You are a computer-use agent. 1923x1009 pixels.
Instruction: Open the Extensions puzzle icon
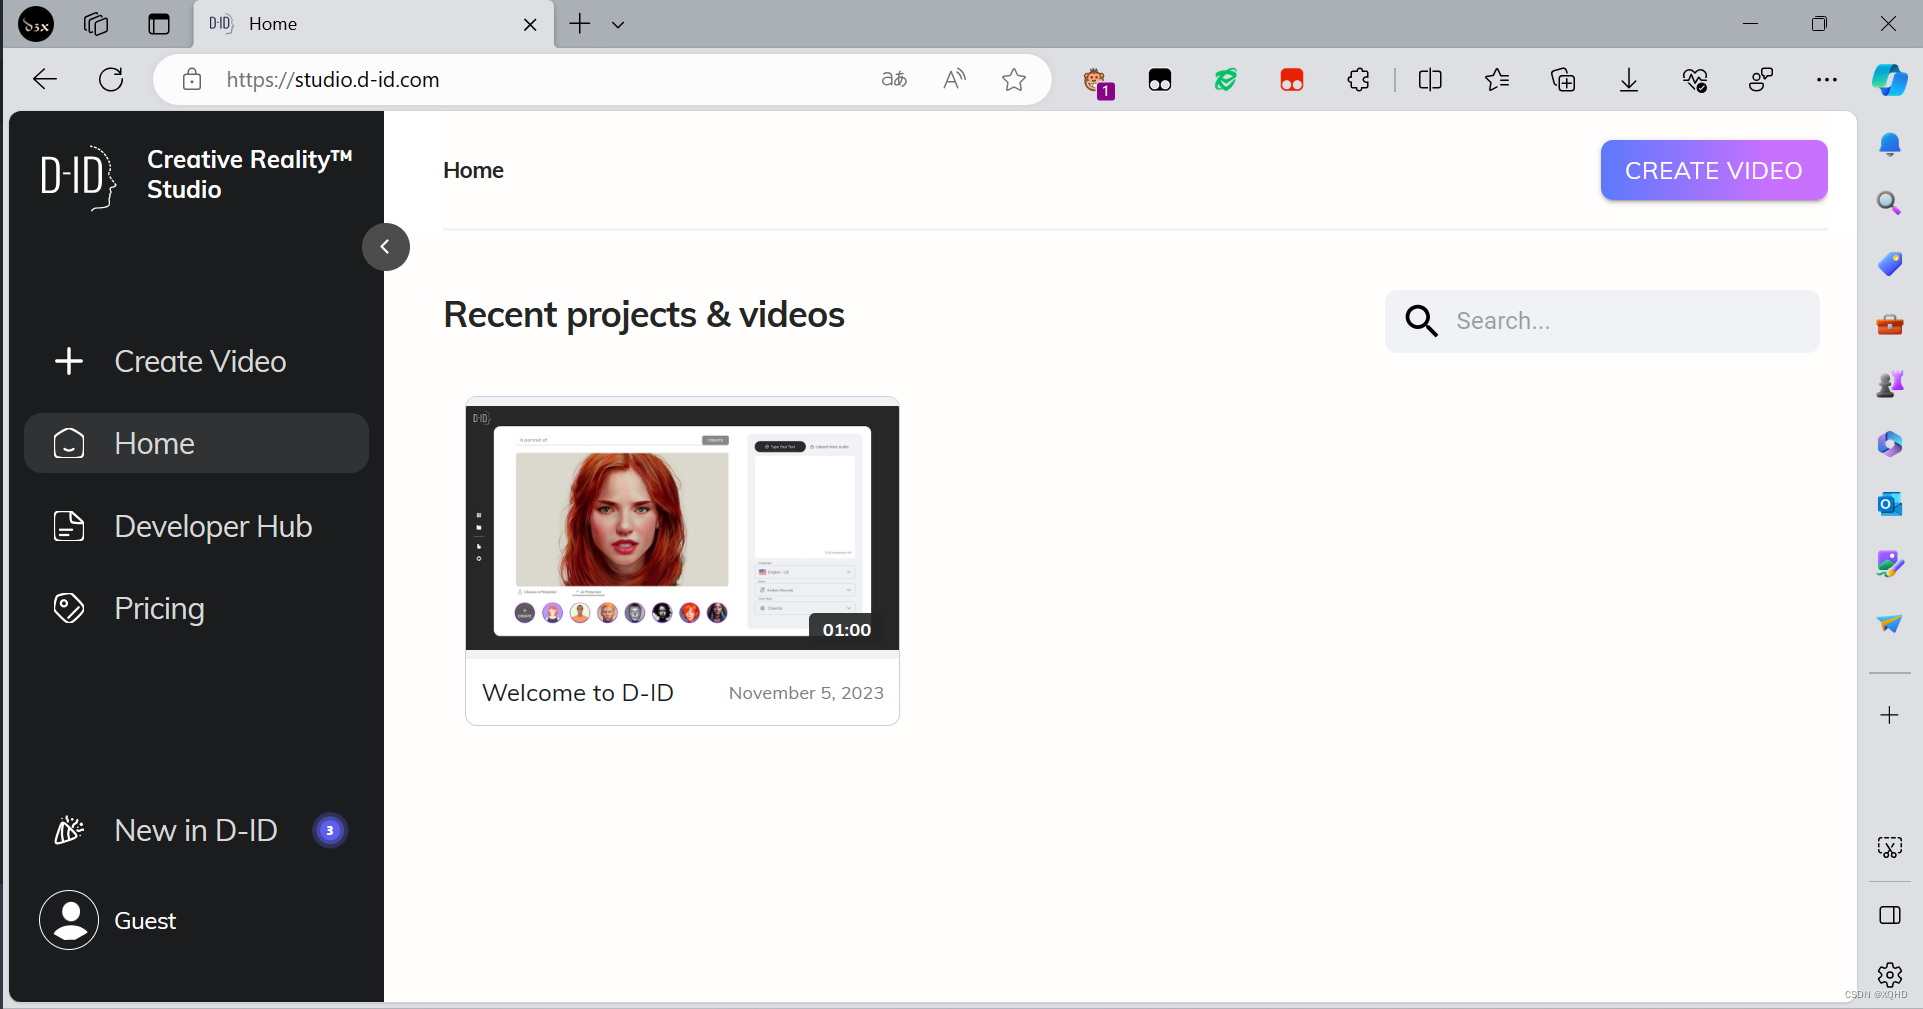(x=1359, y=79)
